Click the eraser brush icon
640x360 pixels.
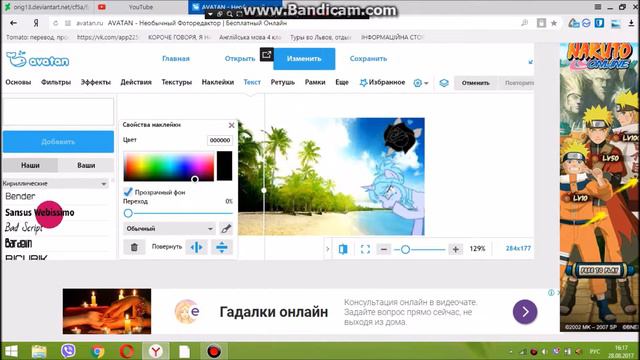click(x=226, y=229)
